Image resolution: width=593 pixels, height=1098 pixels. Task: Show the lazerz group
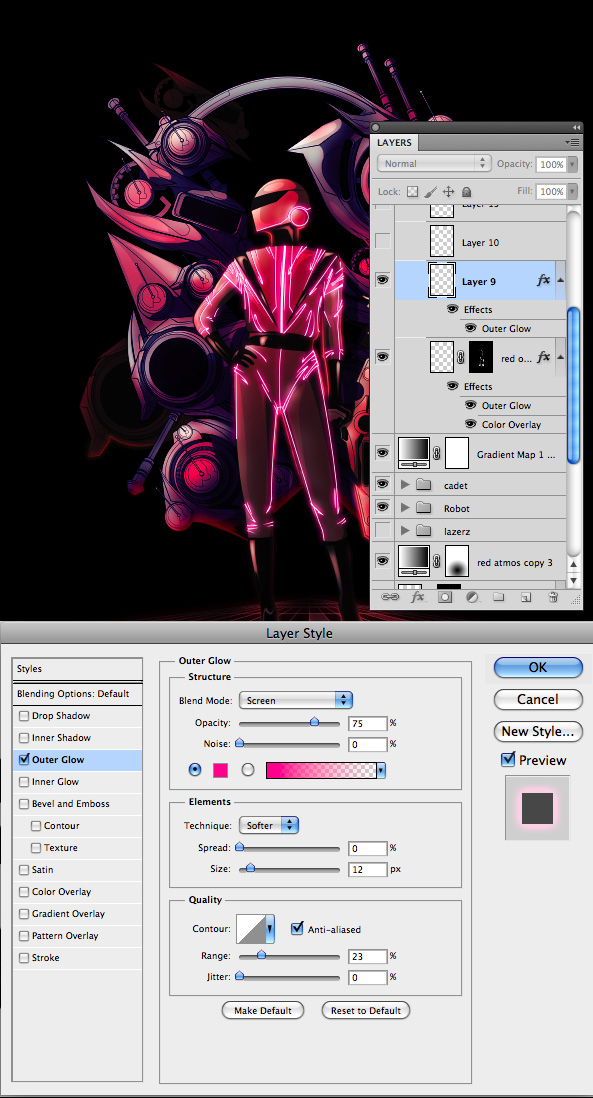(x=383, y=530)
